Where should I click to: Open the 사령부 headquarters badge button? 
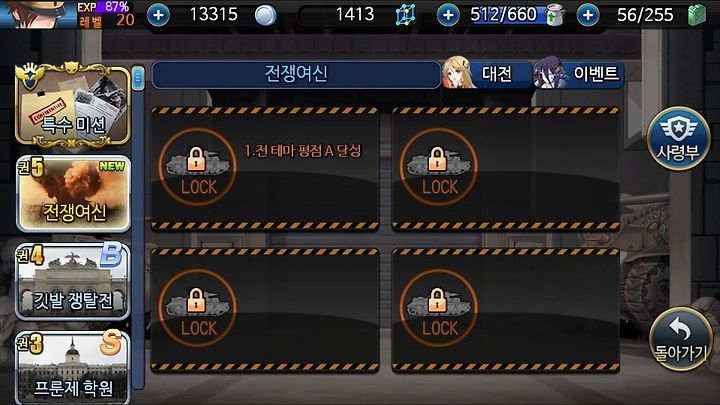pyautogui.click(x=678, y=138)
